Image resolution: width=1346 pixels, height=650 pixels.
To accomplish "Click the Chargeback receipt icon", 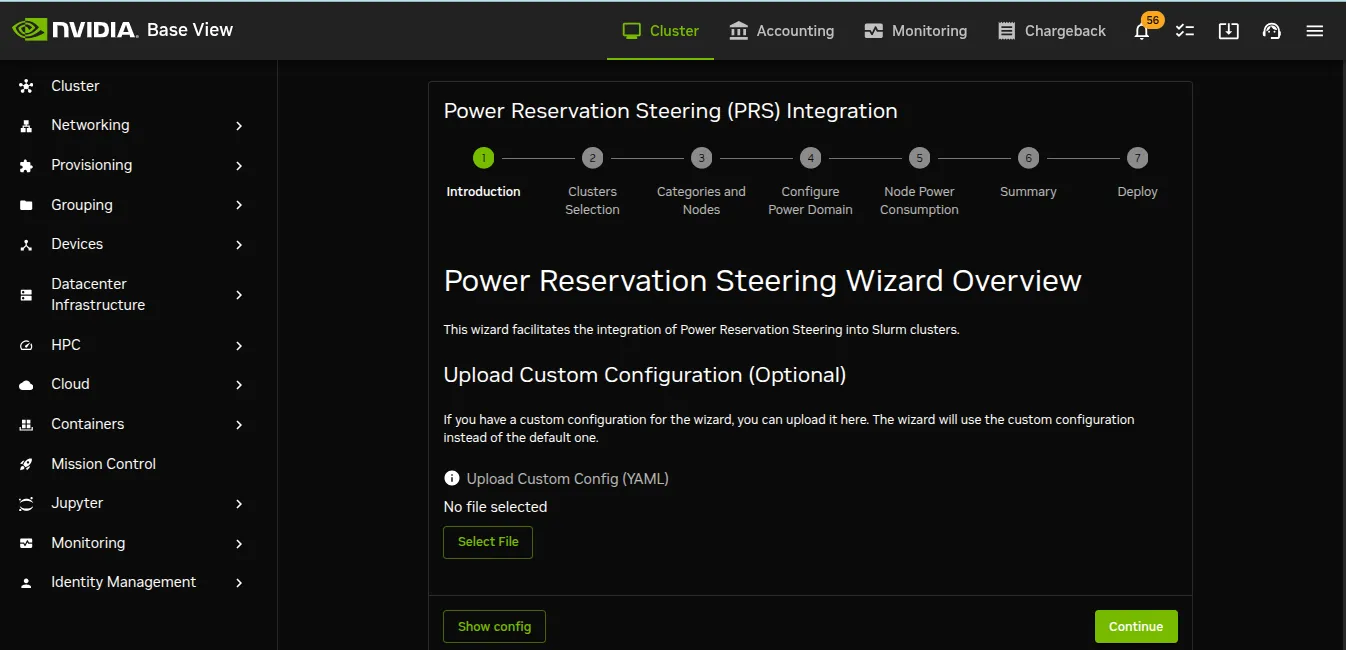I will 1007,31.
